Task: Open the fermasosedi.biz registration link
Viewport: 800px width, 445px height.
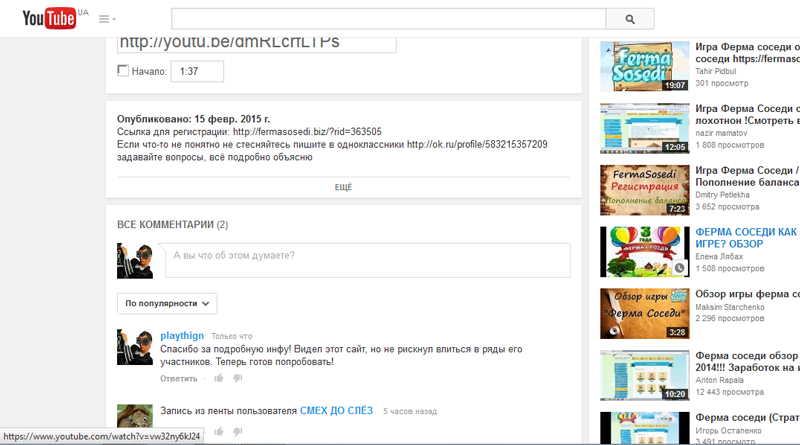Action: [x=307, y=132]
